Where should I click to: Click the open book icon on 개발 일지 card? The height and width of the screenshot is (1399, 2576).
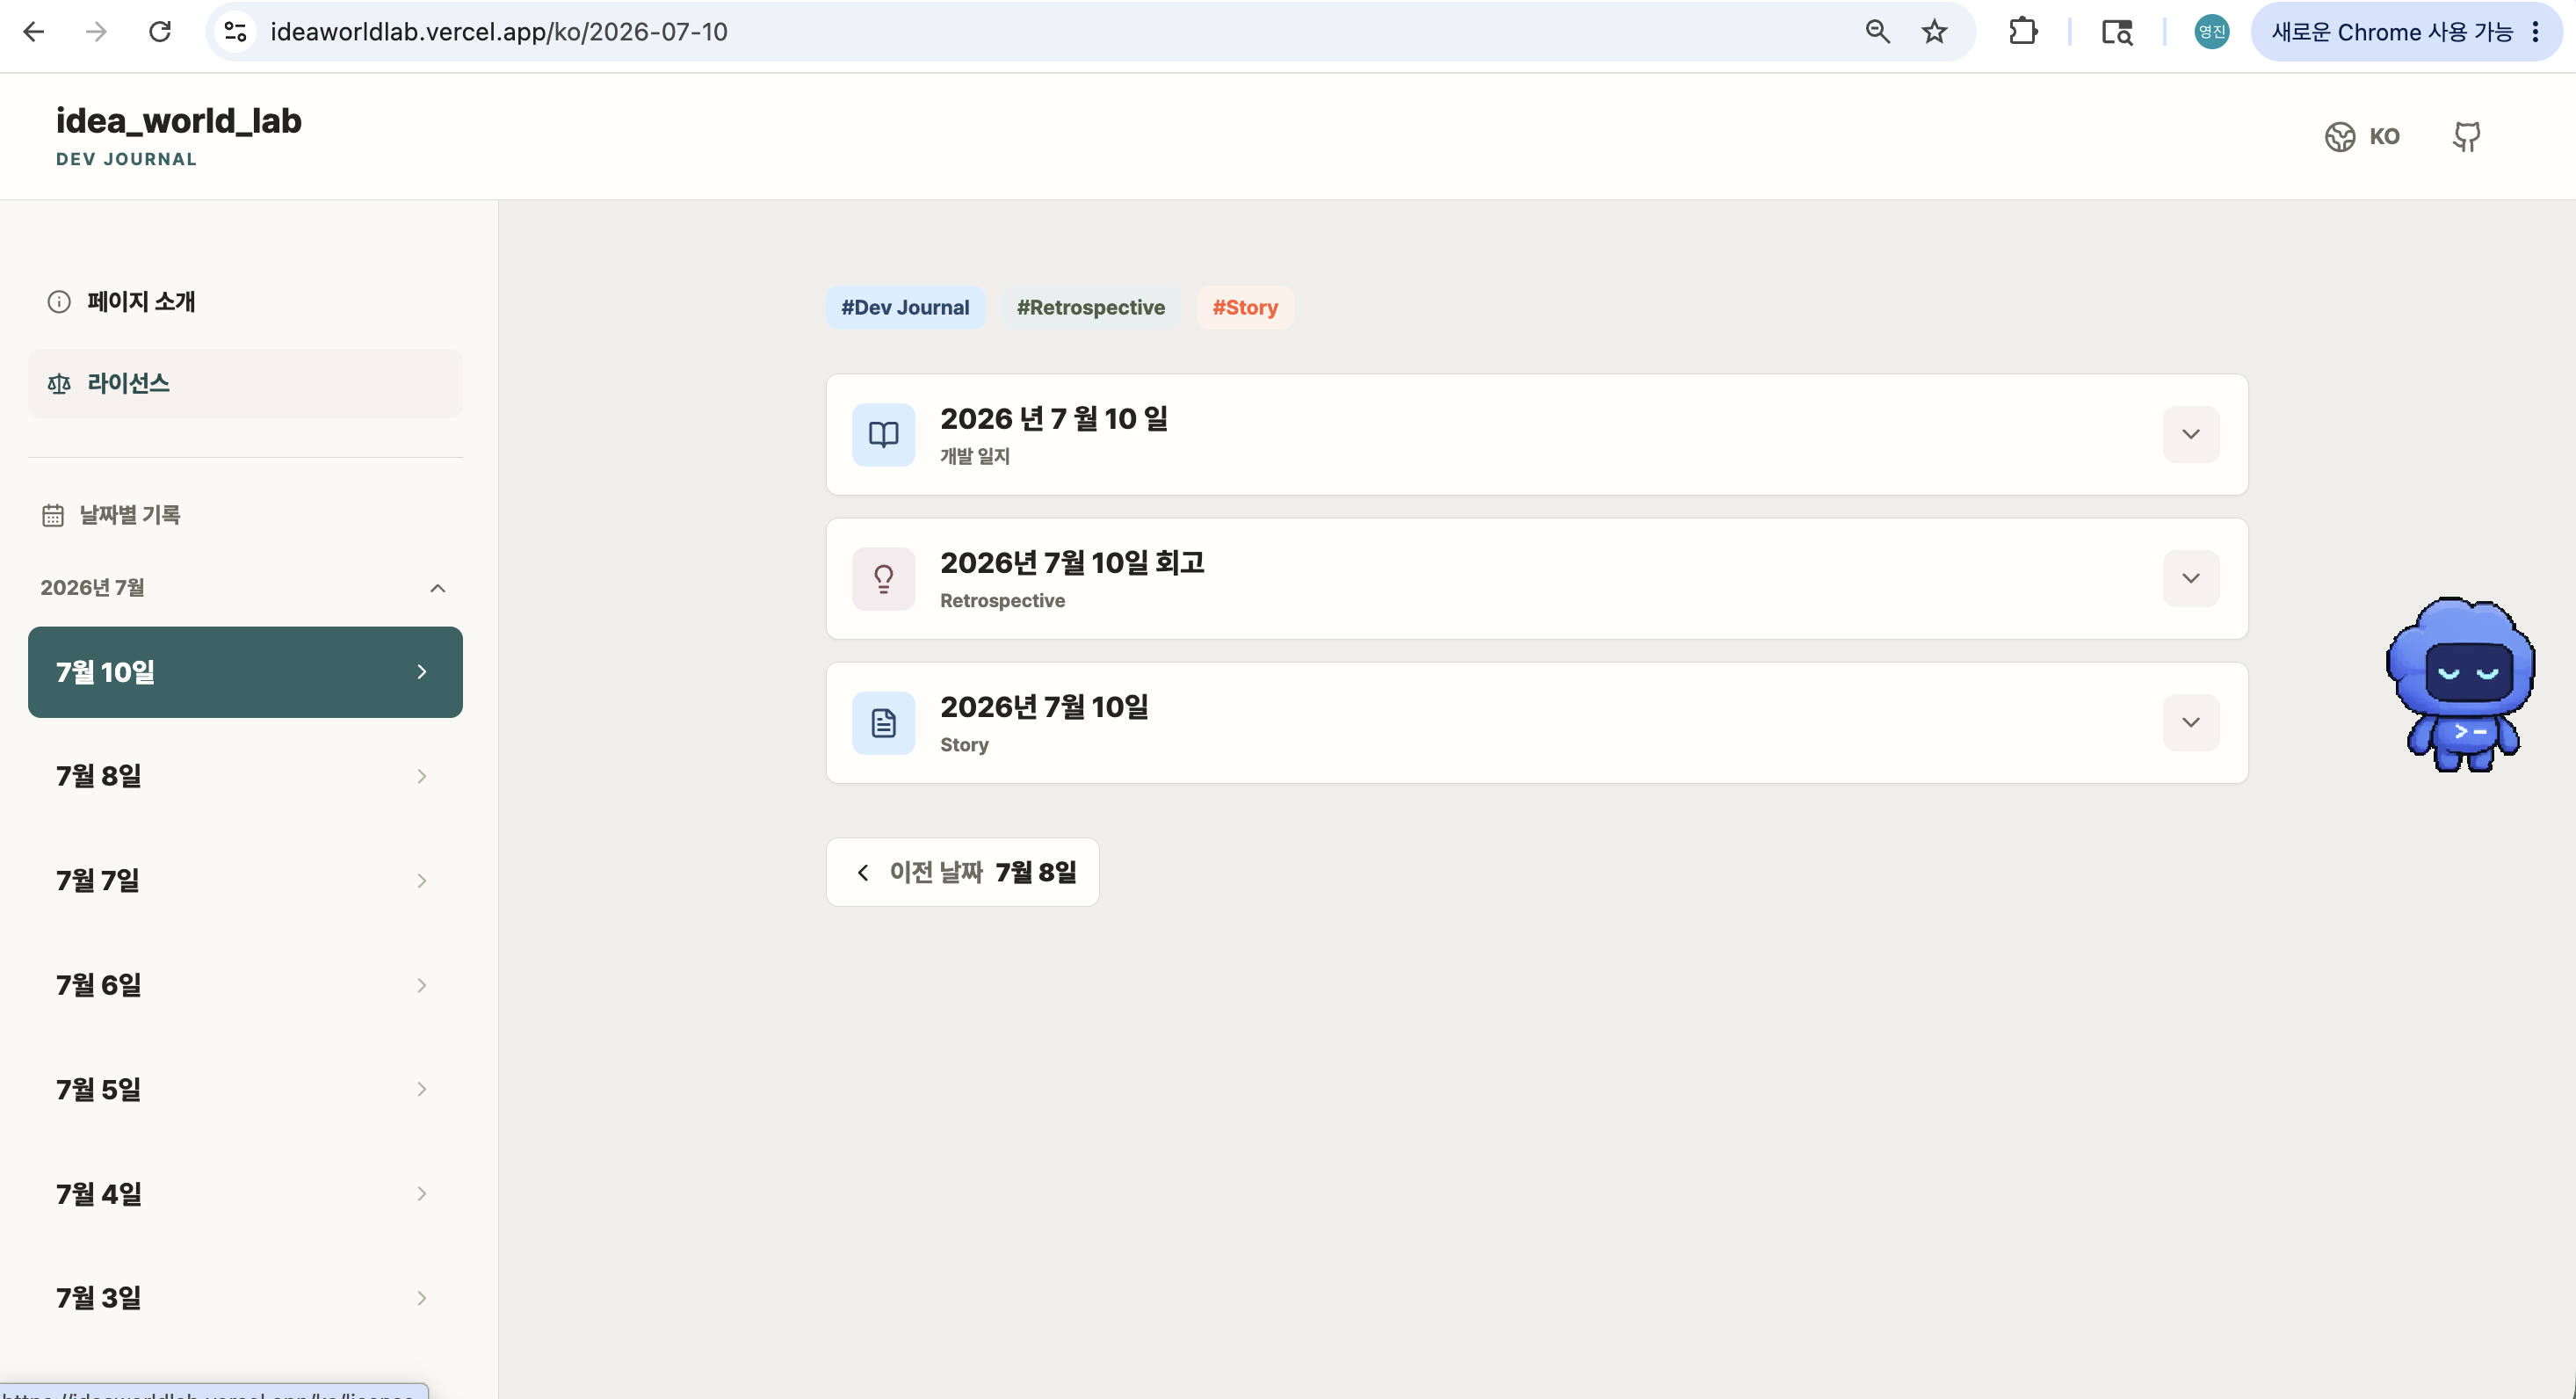coord(883,434)
